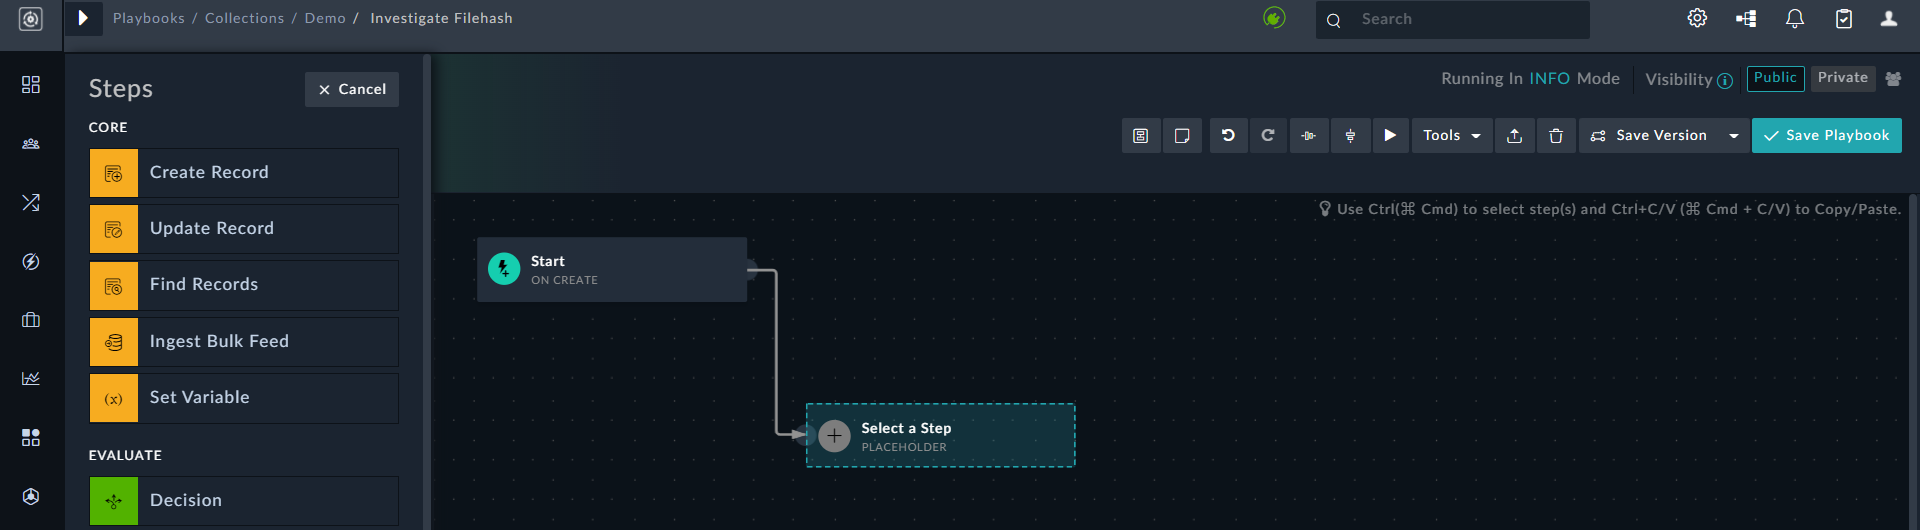Screen dimensions: 1920x530
Task: Open the hierarchy tree icon in header
Action: point(1746,18)
